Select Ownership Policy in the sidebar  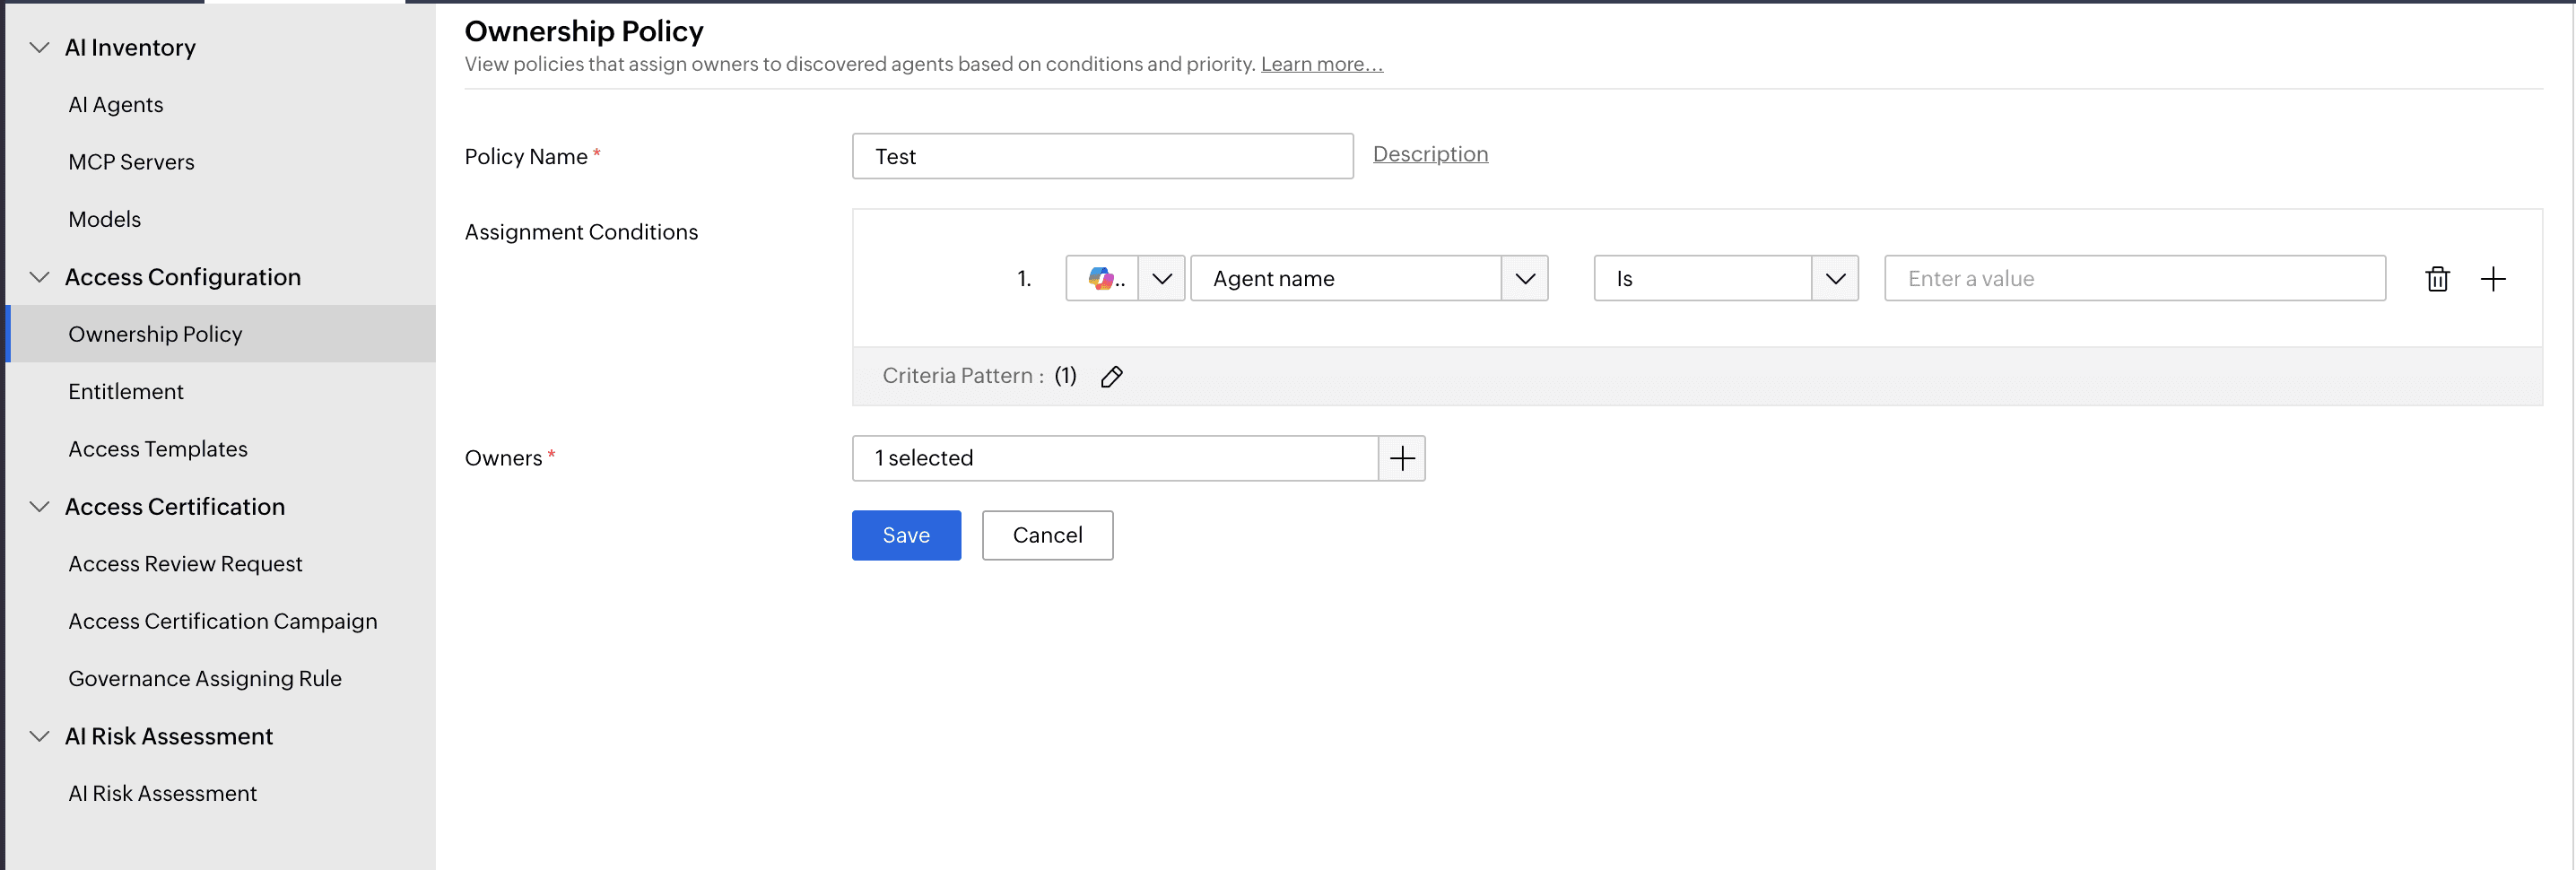pos(221,334)
